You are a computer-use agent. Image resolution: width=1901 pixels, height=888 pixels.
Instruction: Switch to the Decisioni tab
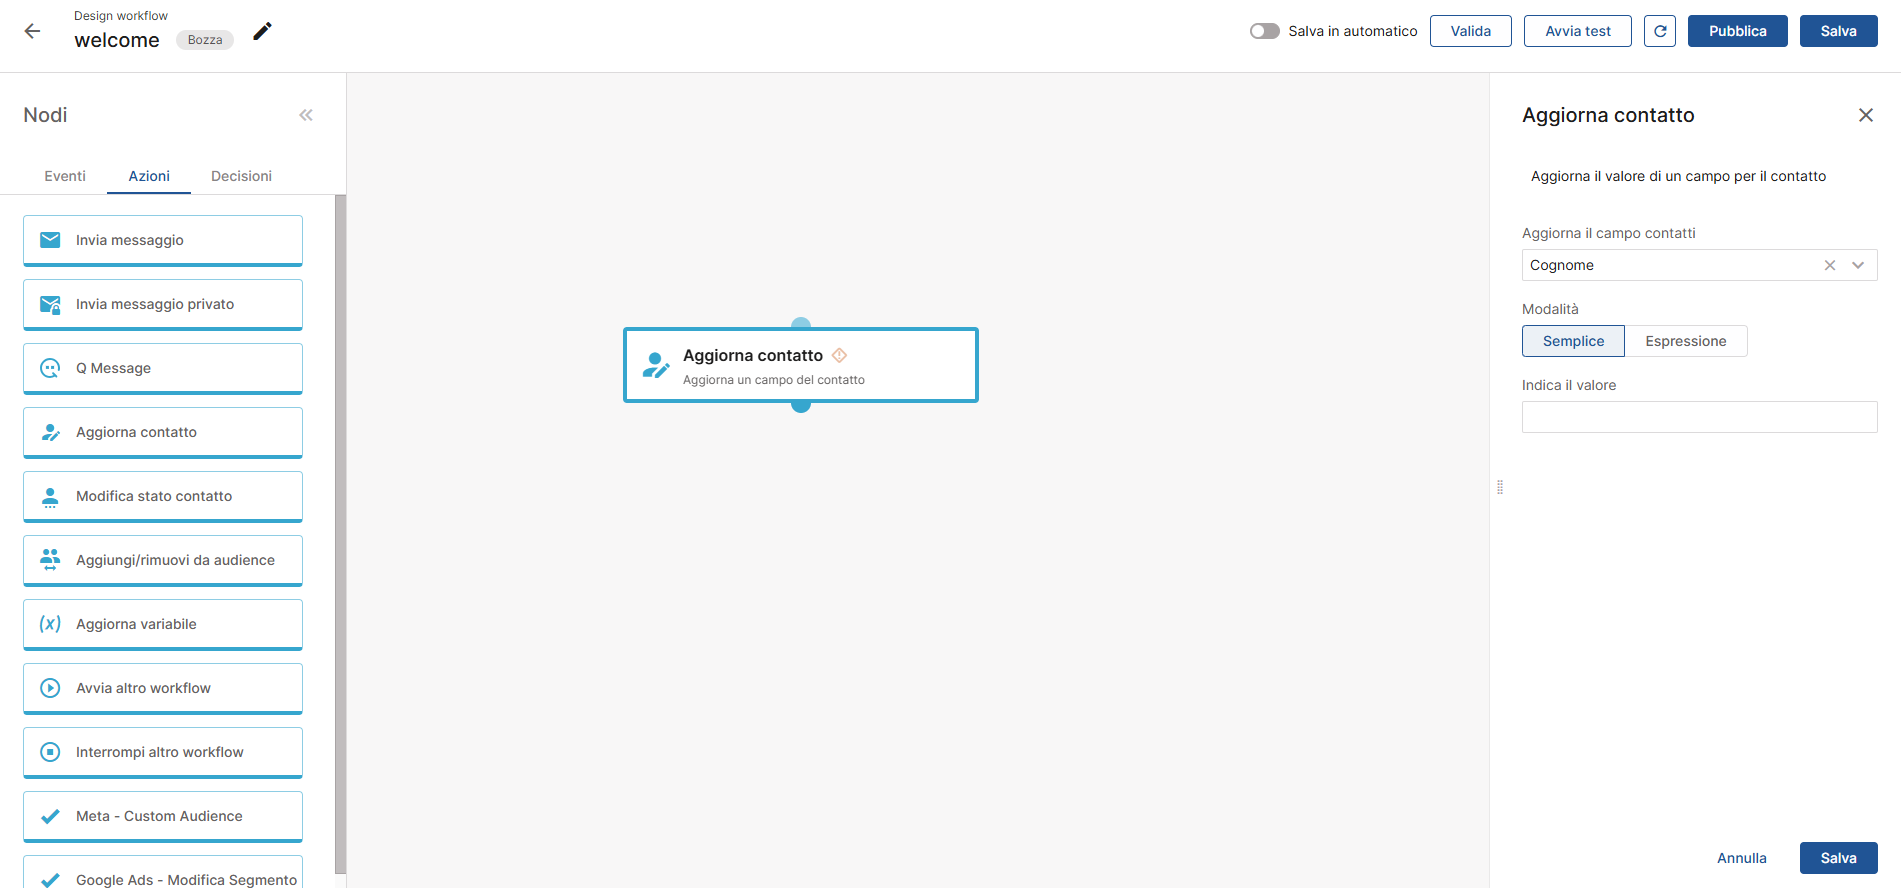241,176
